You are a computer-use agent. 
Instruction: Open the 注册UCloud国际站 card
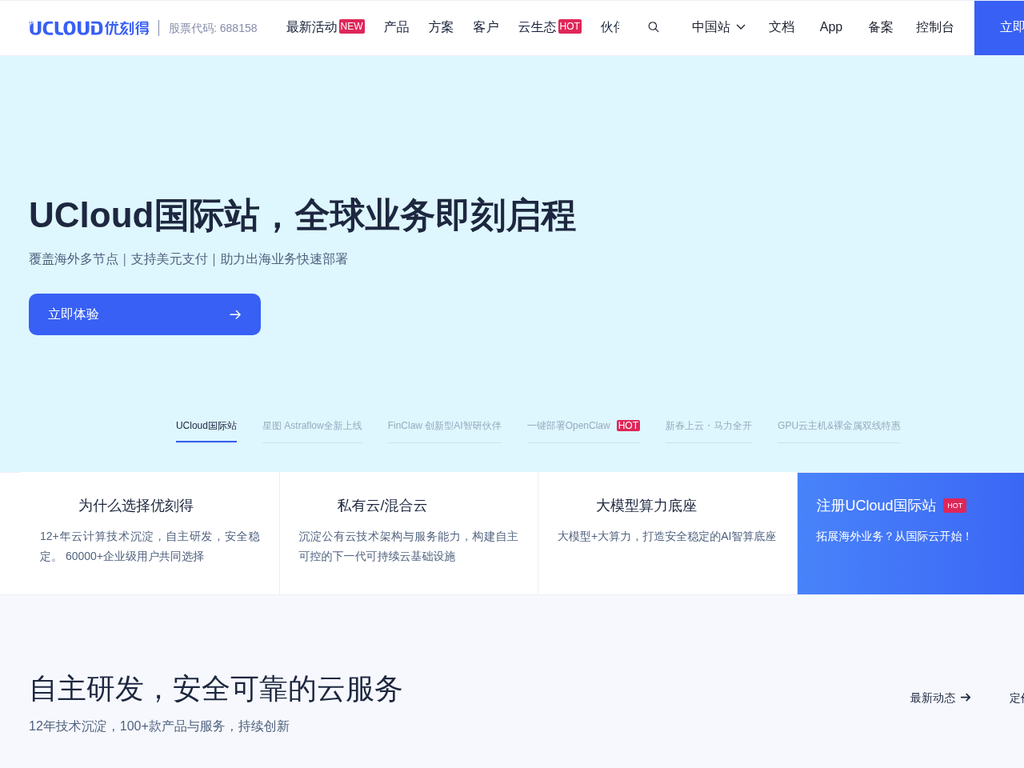(x=910, y=533)
